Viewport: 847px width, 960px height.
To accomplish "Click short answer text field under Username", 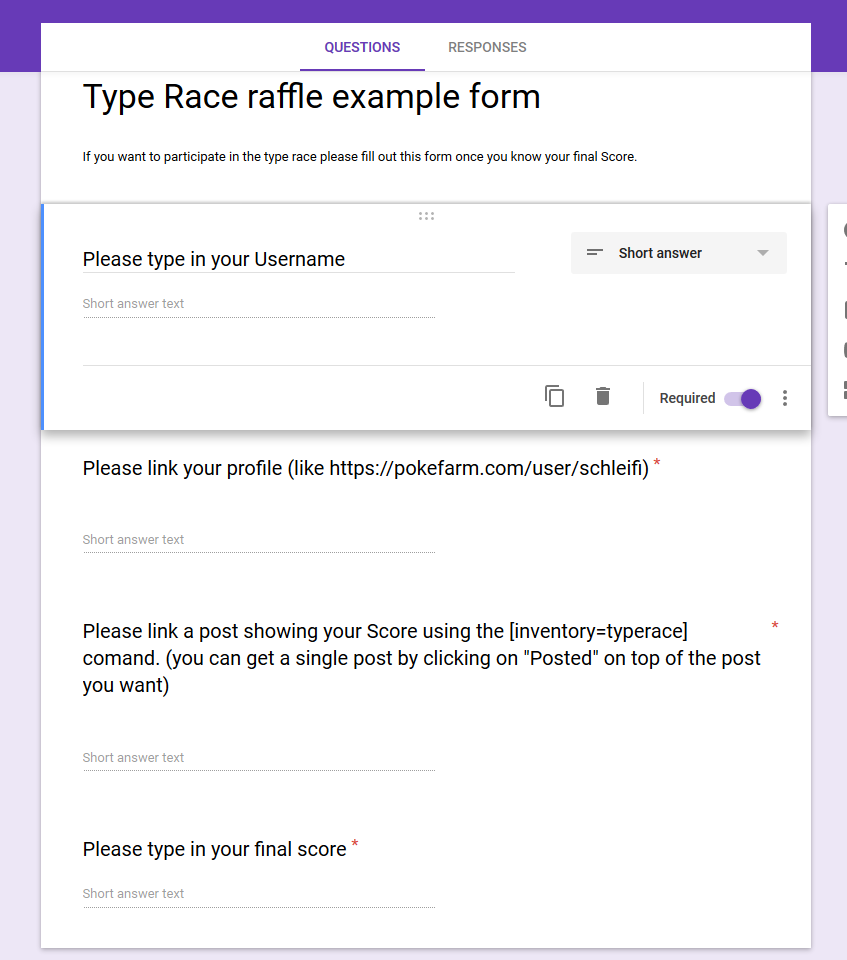I will point(258,304).
